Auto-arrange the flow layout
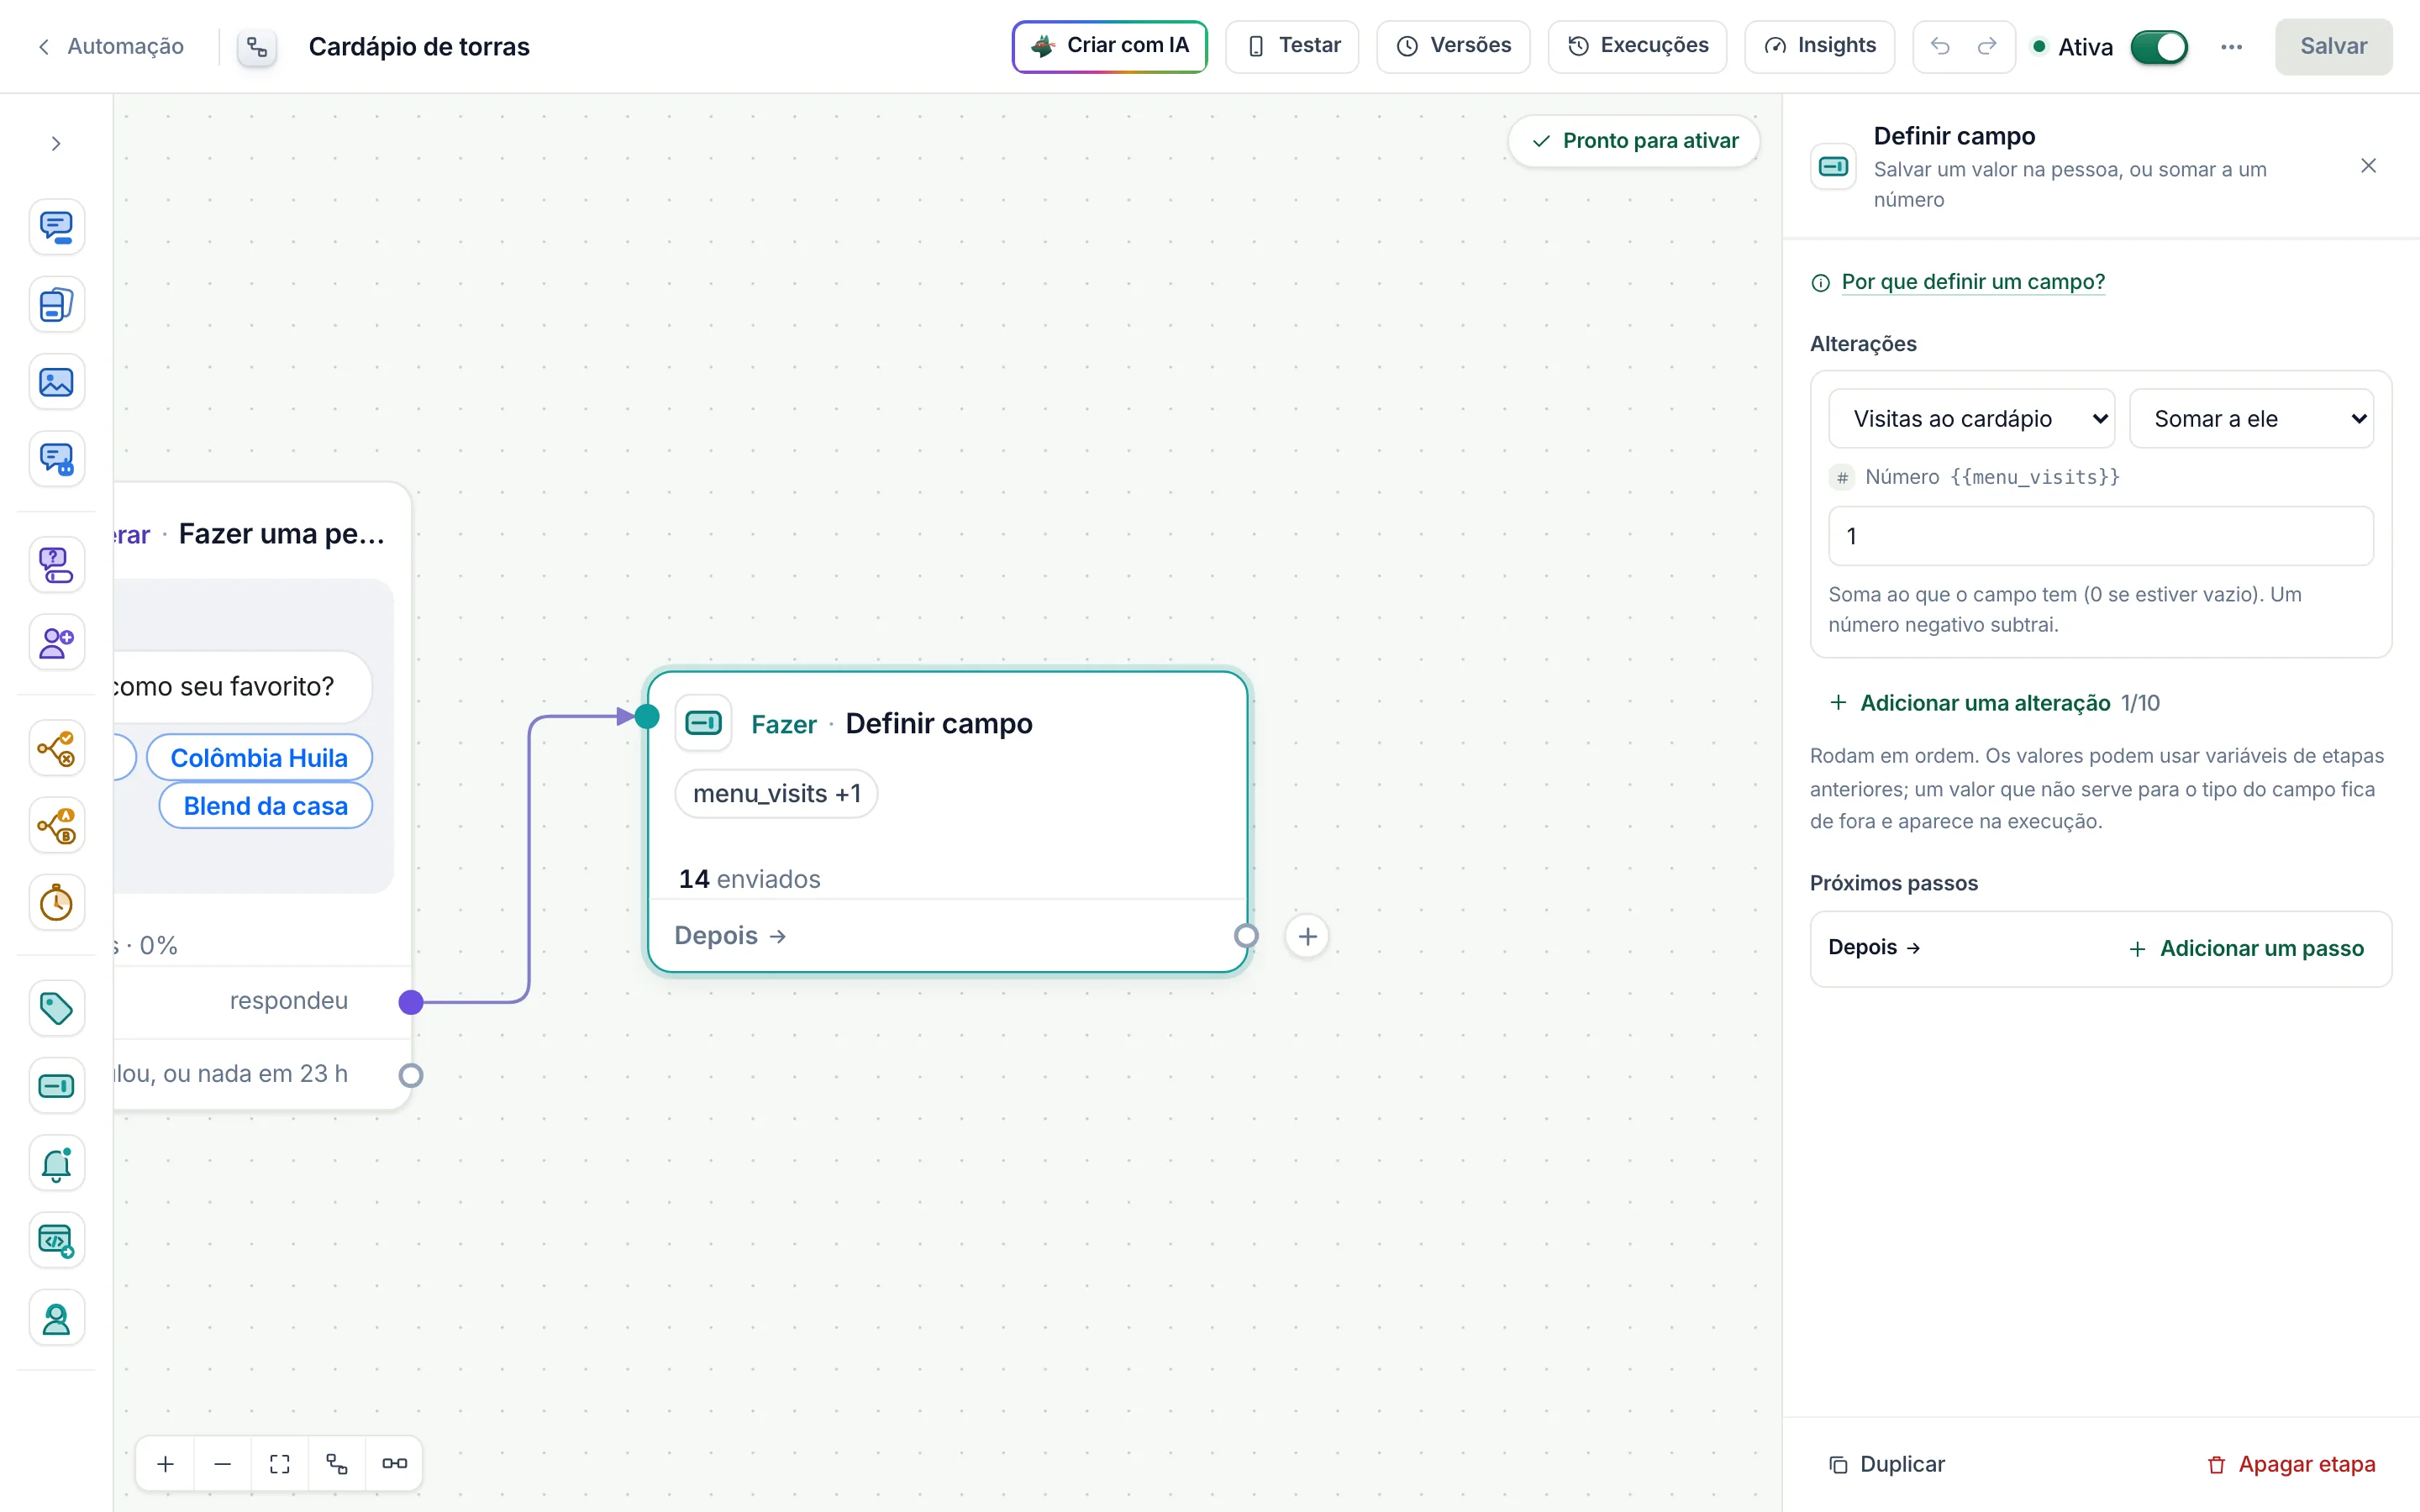 point(337,1464)
